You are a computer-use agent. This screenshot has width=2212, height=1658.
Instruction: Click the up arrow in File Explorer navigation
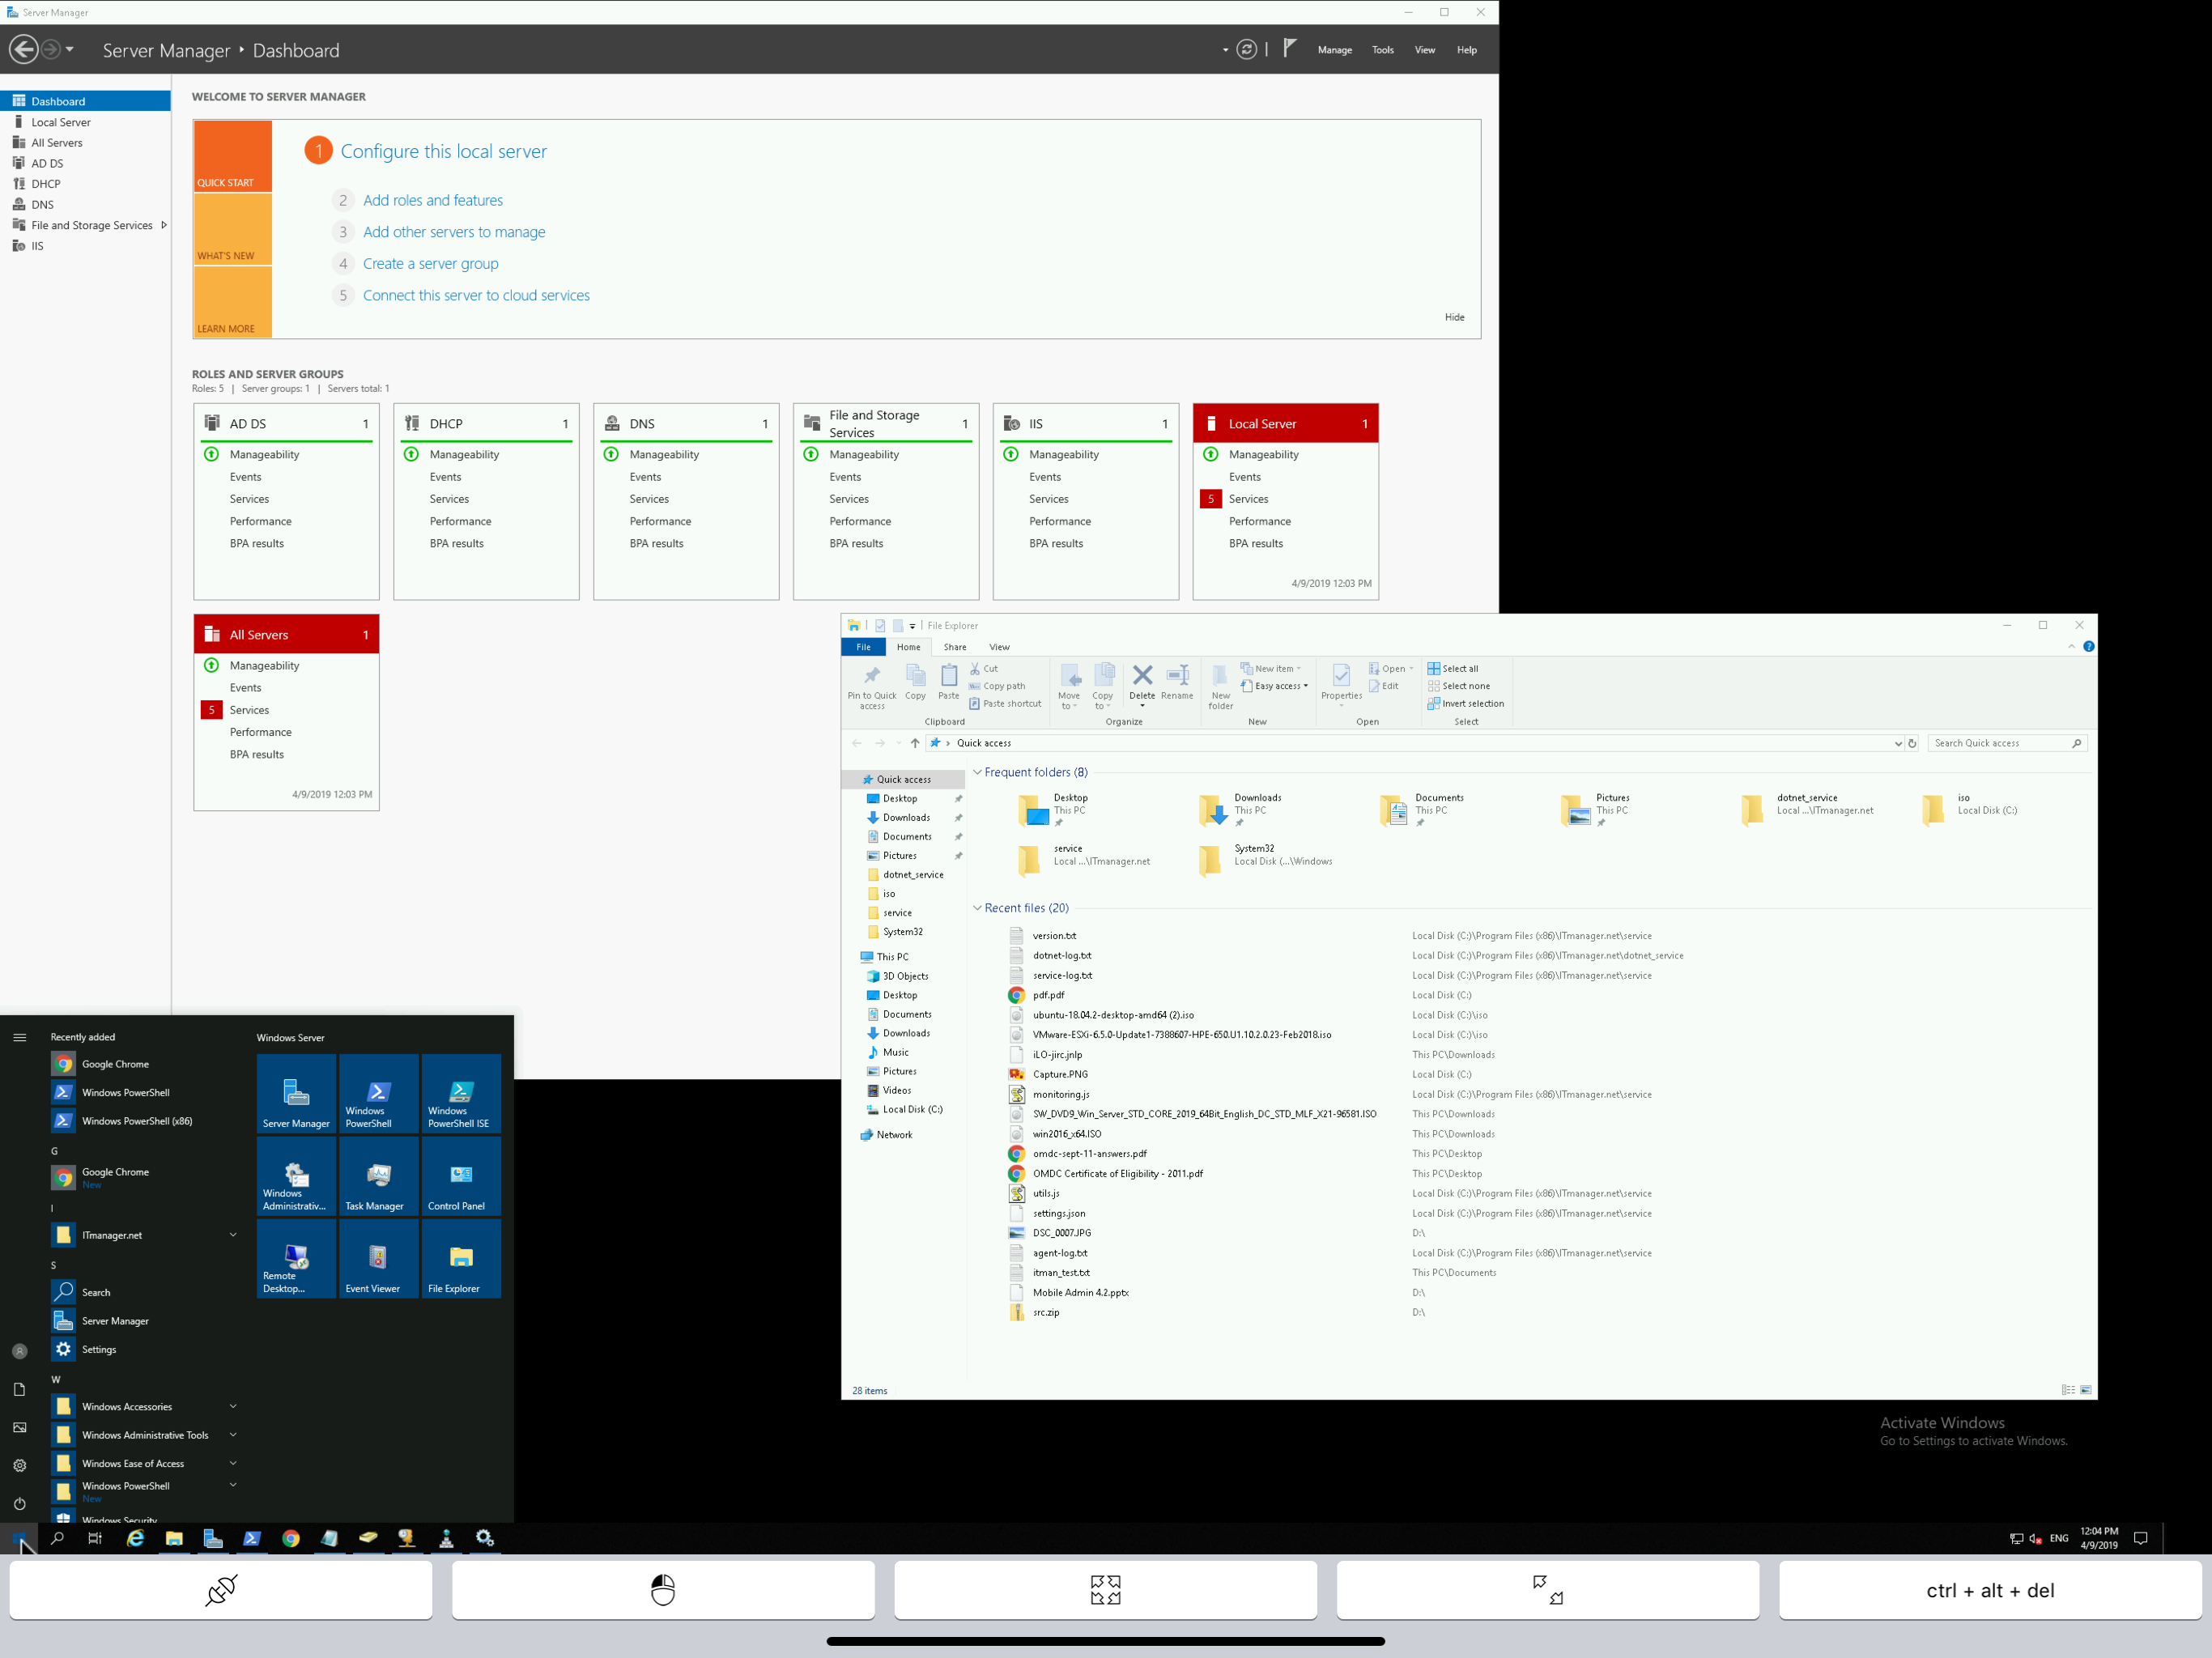pyautogui.click(x=914, y=743)
